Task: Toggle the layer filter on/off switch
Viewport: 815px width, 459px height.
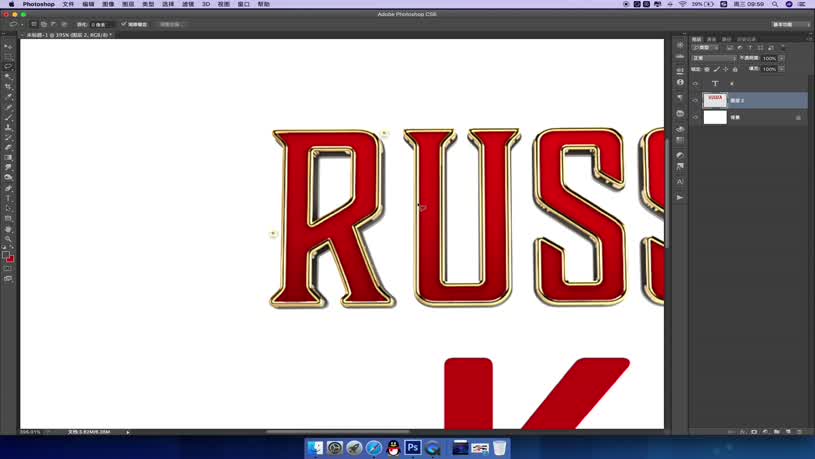Action: pyautogui.click(x=783, y=48)
